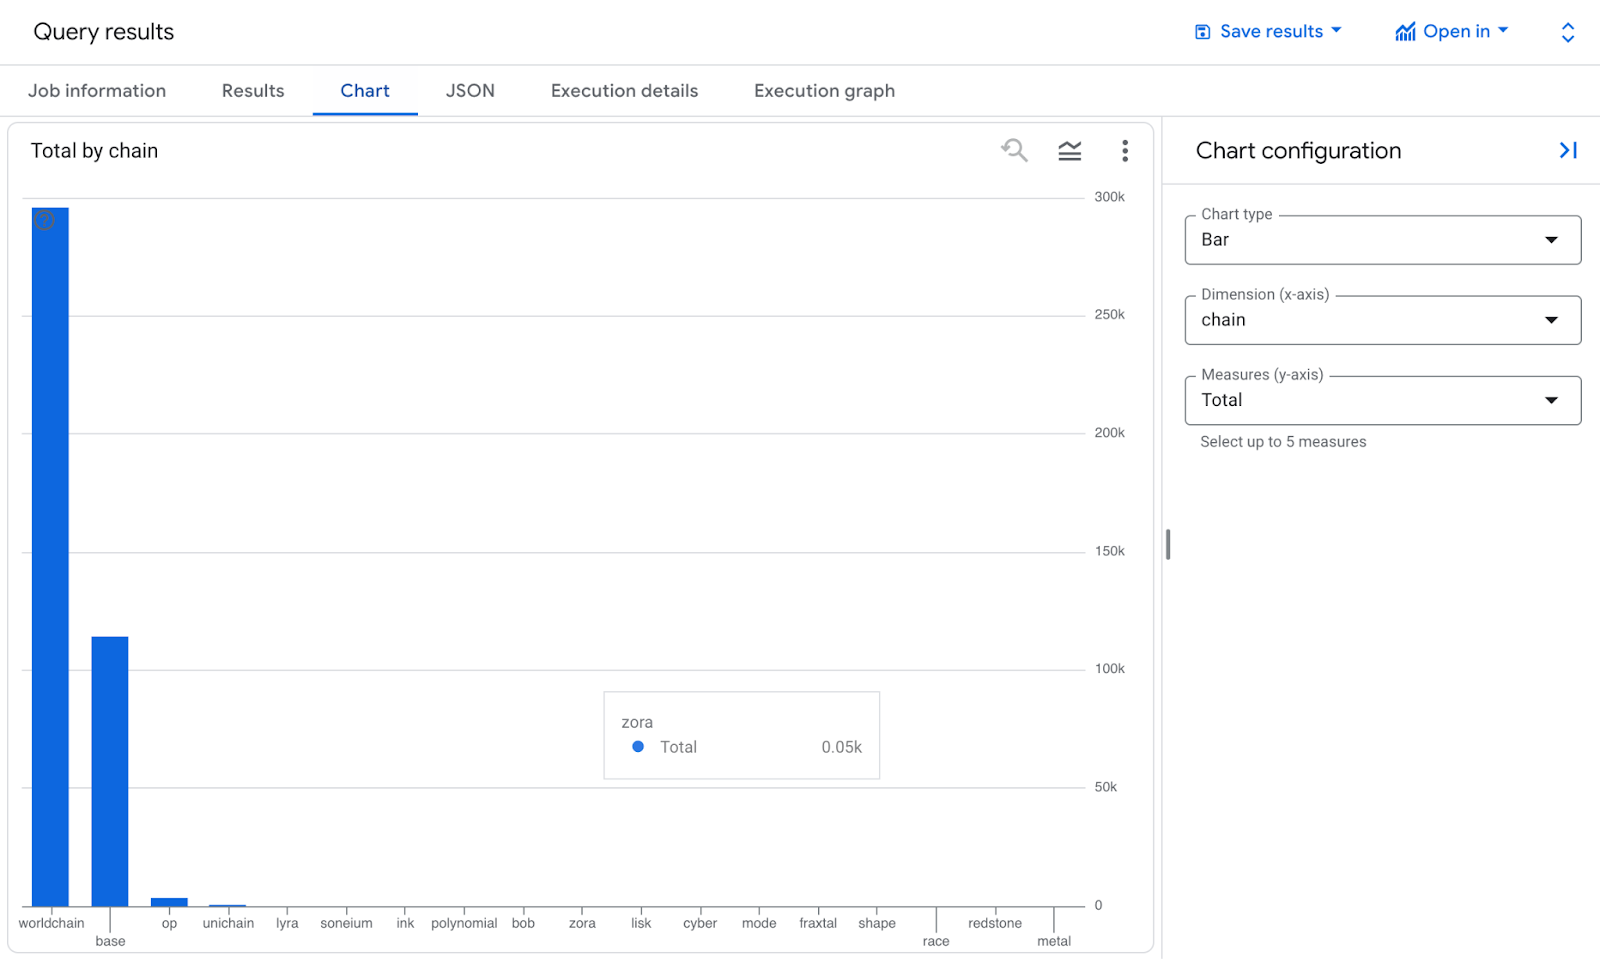Click the worldchain bar in chart
The image size is (1600, 959).
[x=50, y=557]
